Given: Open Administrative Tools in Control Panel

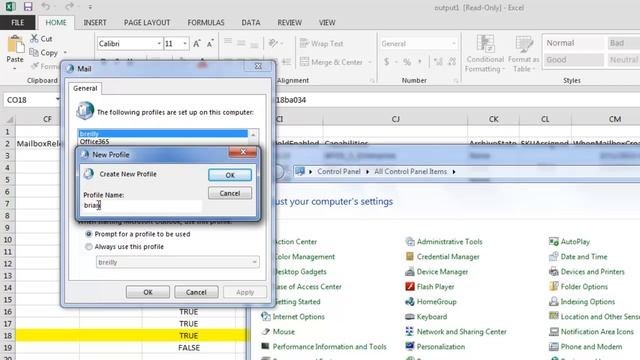Looking at the screenshot, I should (x=449, y=242).
